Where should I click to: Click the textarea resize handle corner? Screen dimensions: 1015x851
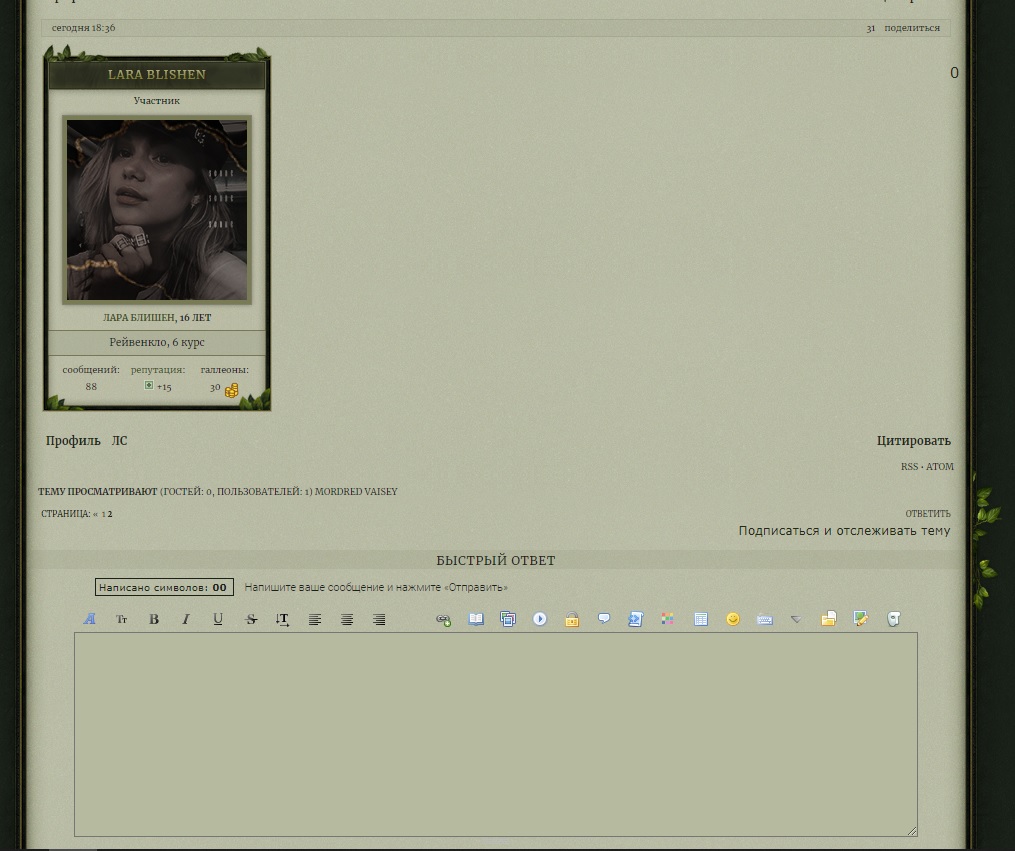coord(912,831)
